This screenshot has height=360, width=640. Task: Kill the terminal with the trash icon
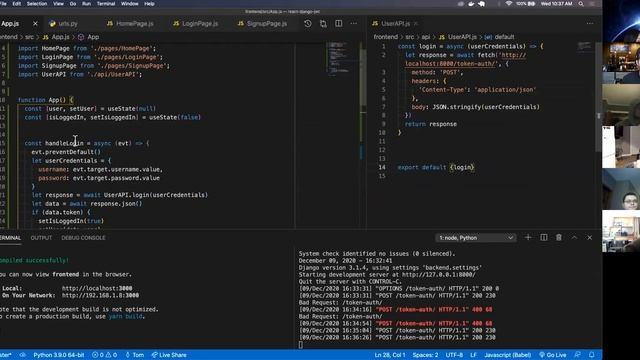tap(559, 238)
